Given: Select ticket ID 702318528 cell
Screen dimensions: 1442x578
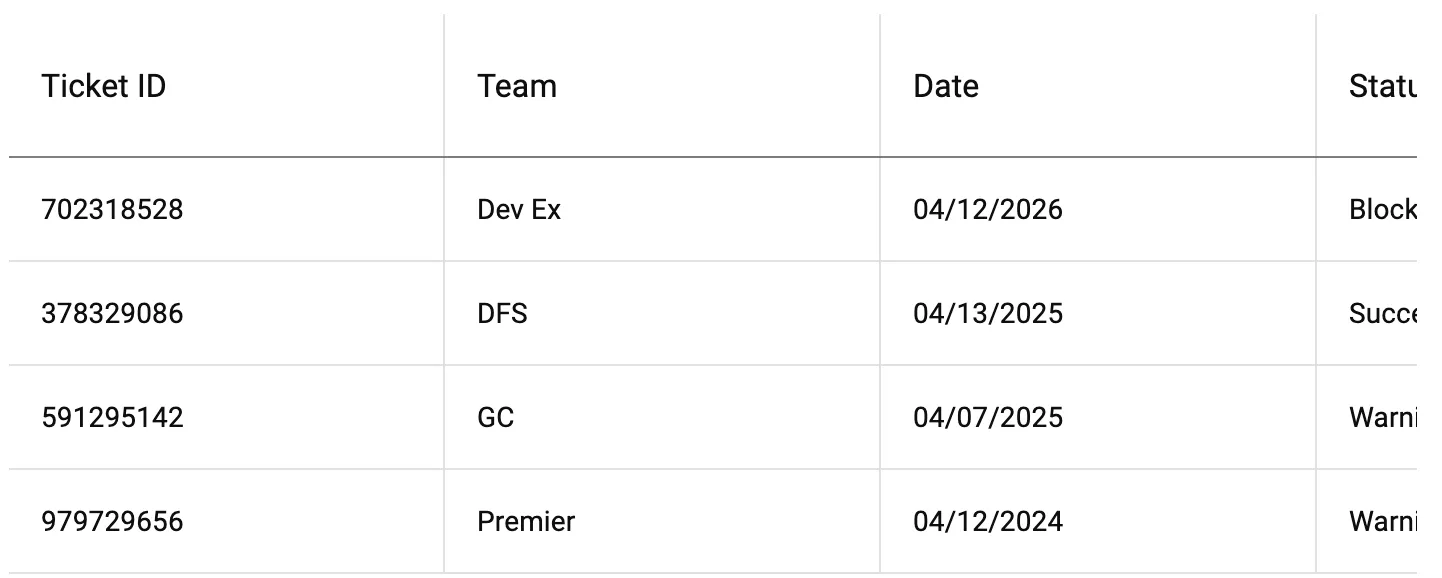Looking at the screenshot, I should tap(113, 210).
